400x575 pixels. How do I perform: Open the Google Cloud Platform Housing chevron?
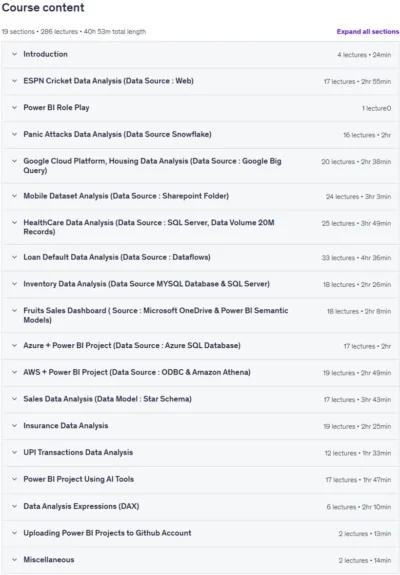tap(14, 161)
